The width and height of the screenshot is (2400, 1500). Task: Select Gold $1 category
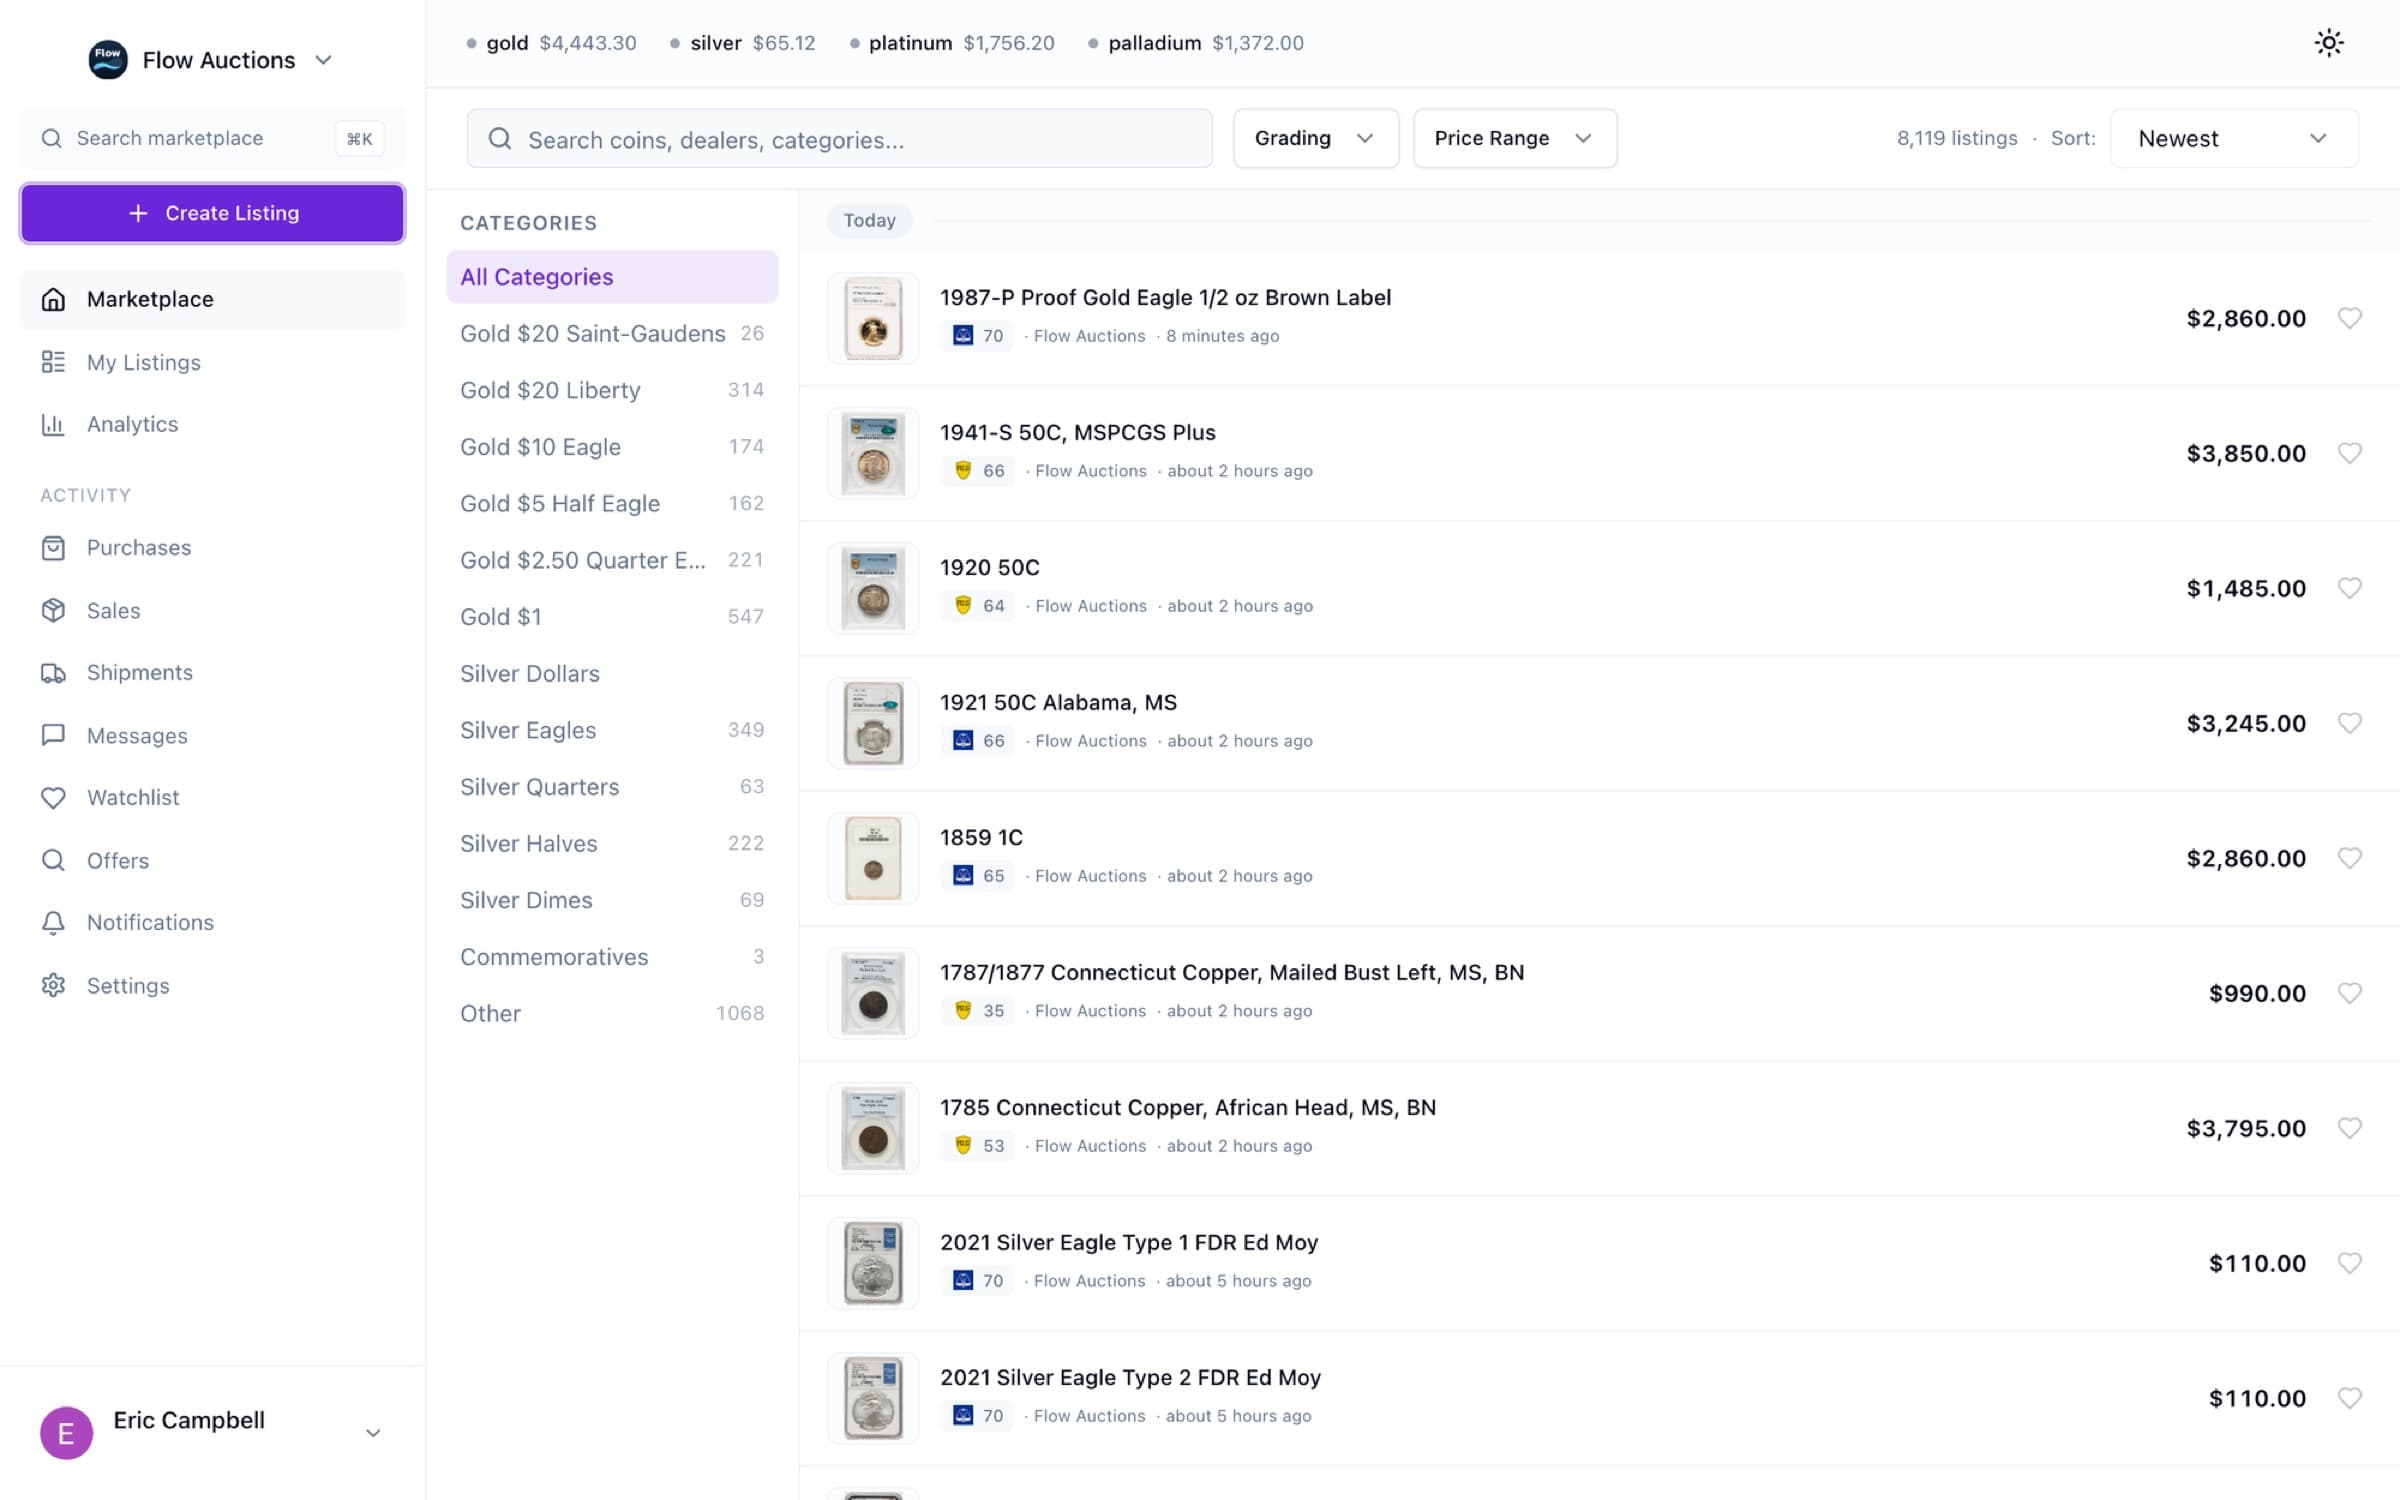tap(612, 617)
